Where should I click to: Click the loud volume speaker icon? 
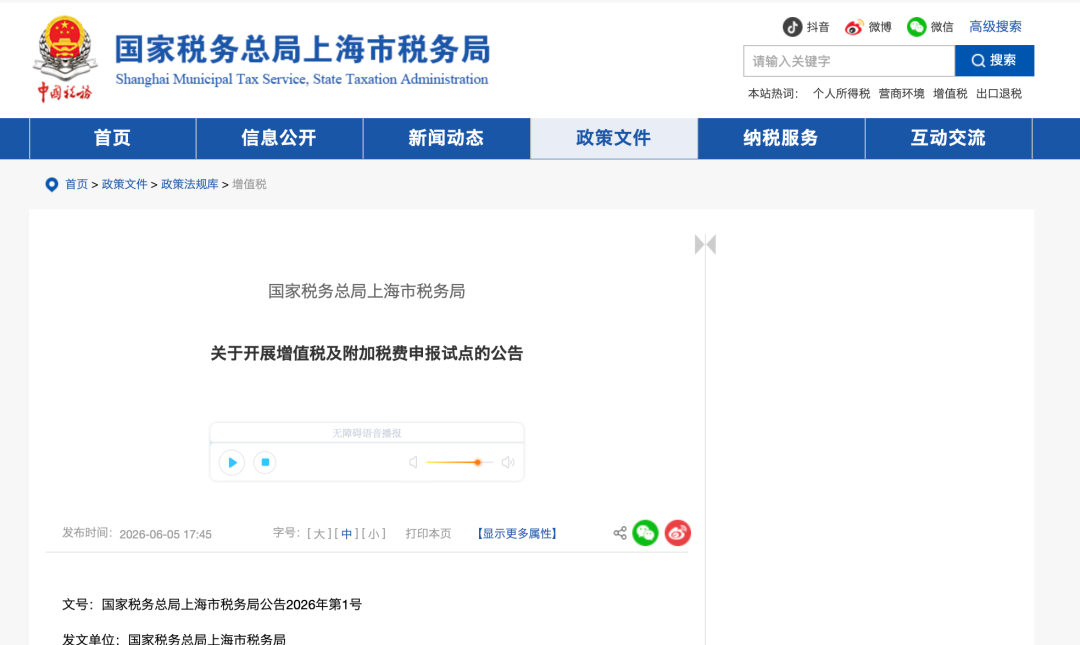(508, 462)
